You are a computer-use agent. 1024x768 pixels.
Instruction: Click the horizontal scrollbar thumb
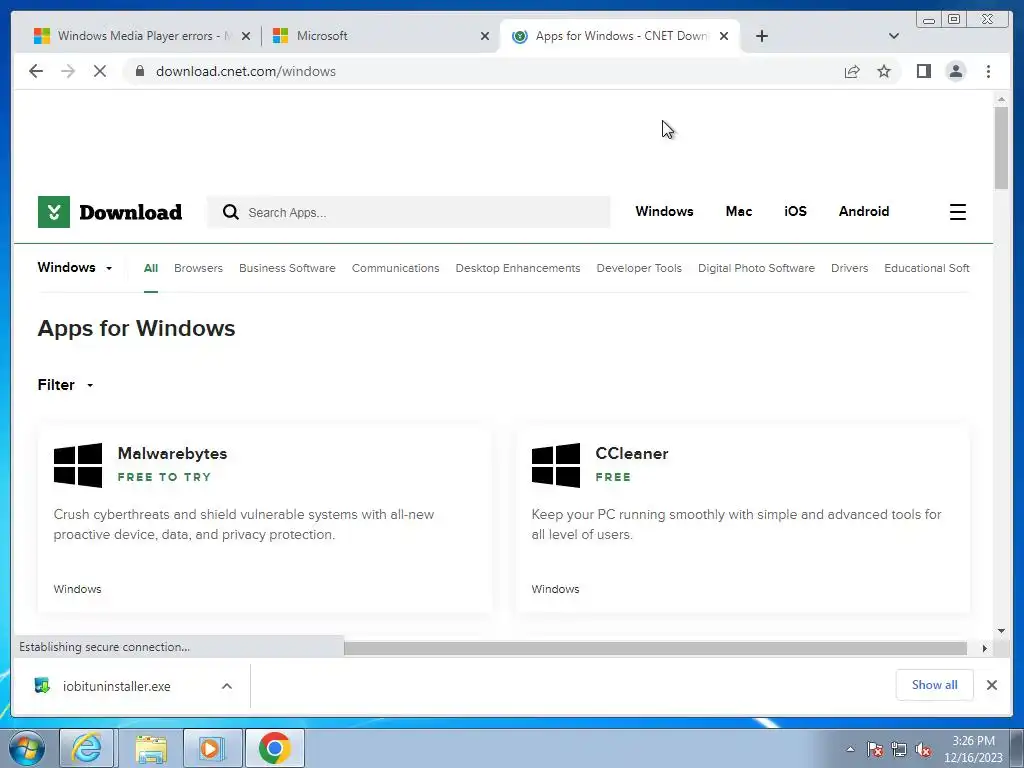pos(655,648)
